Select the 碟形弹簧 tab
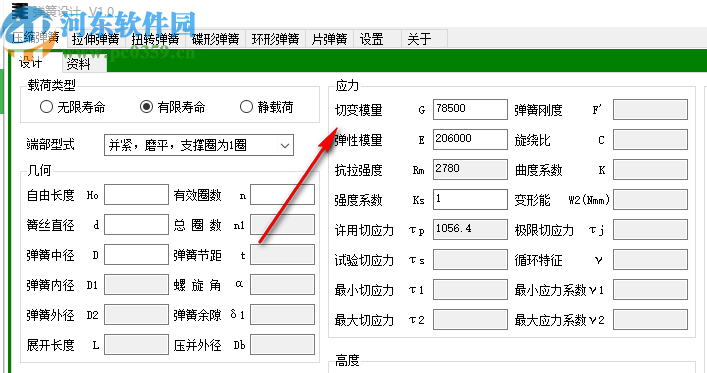The image size is (707, 373). click(216, 39)
